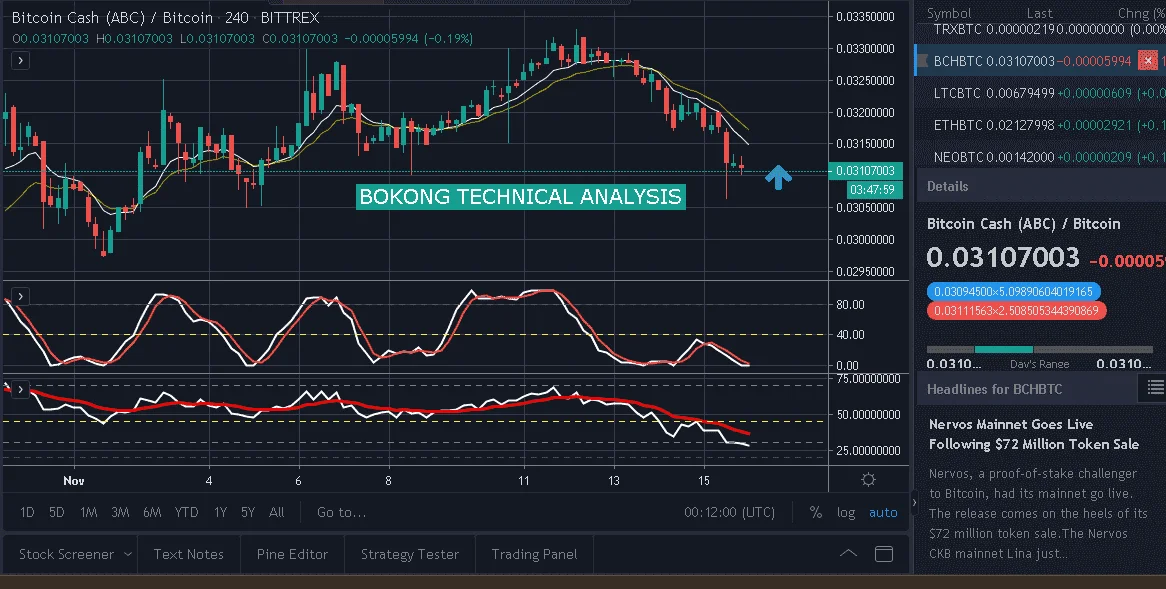
Task: Open the Trading Panel tab
Action: [534, 554]
